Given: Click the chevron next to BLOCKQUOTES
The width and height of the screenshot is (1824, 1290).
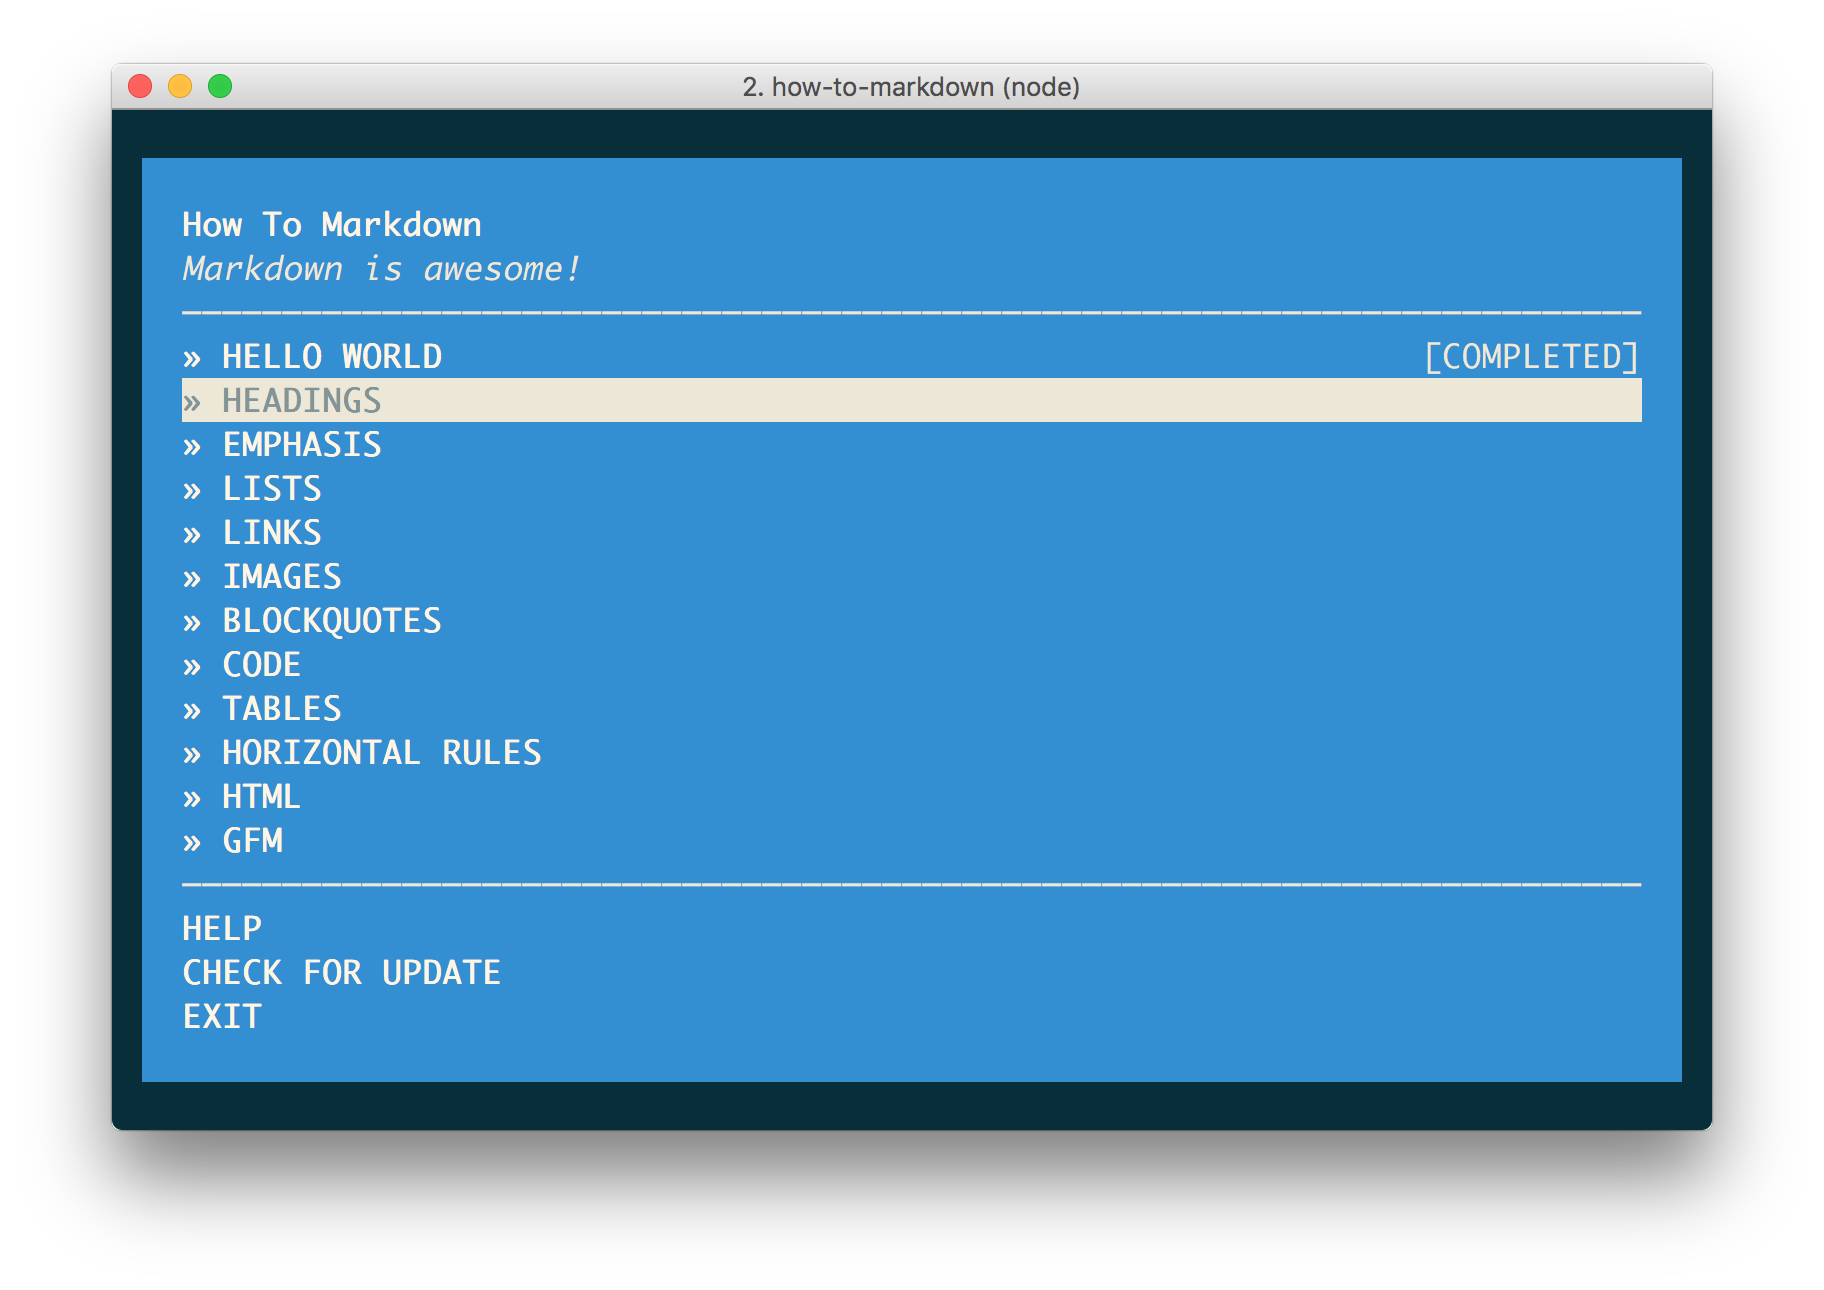Looking at the screenshot, I should [193, 621].
